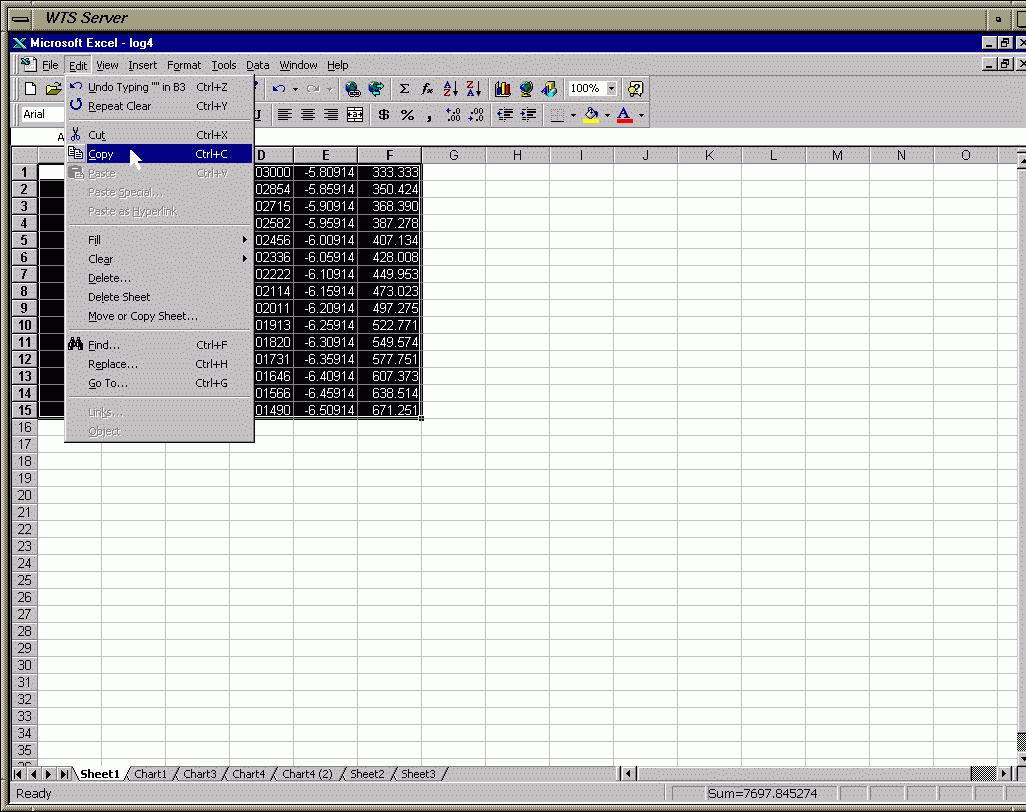Open the Chart Wizard icon
This screenshot has width=1026, height=812.
[503, 89]
